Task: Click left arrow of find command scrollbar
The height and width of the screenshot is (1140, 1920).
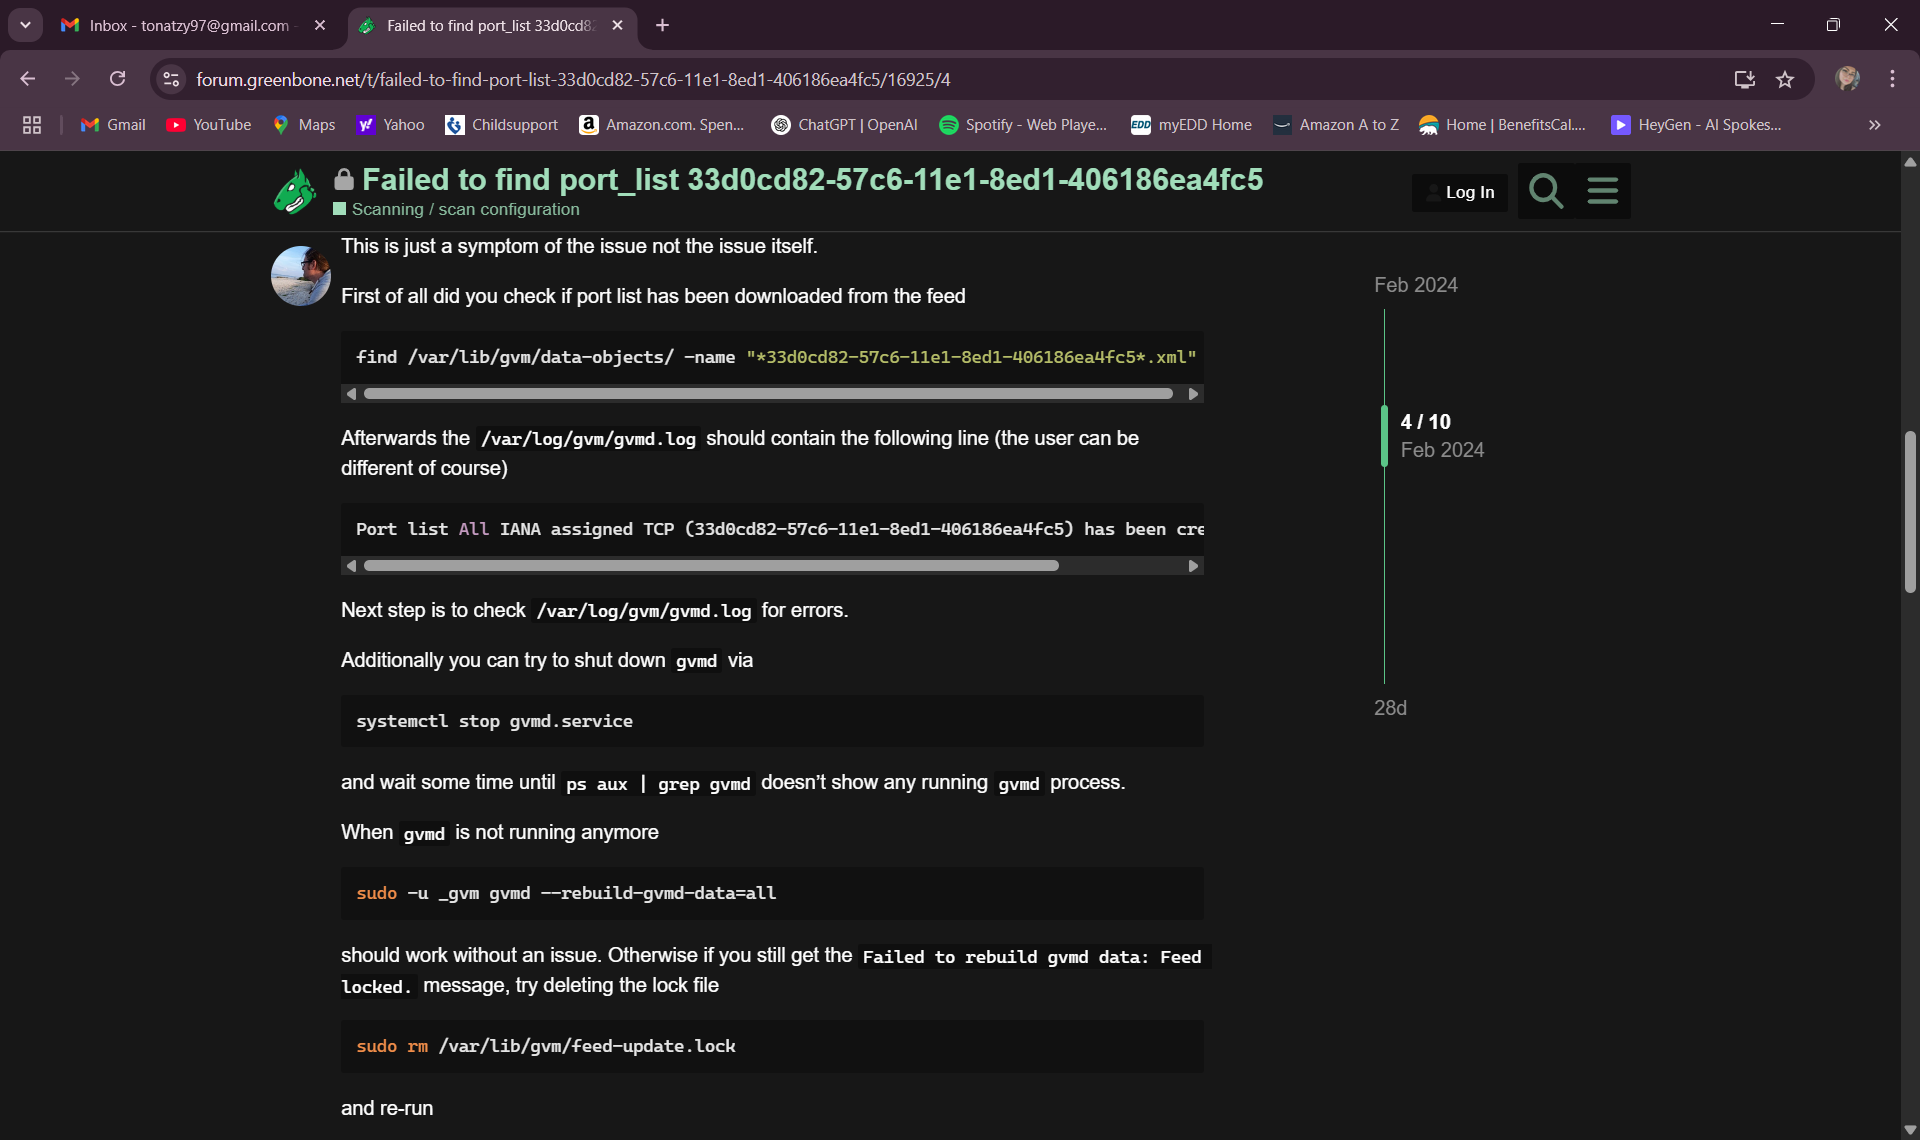Action: tap(351, 394)
